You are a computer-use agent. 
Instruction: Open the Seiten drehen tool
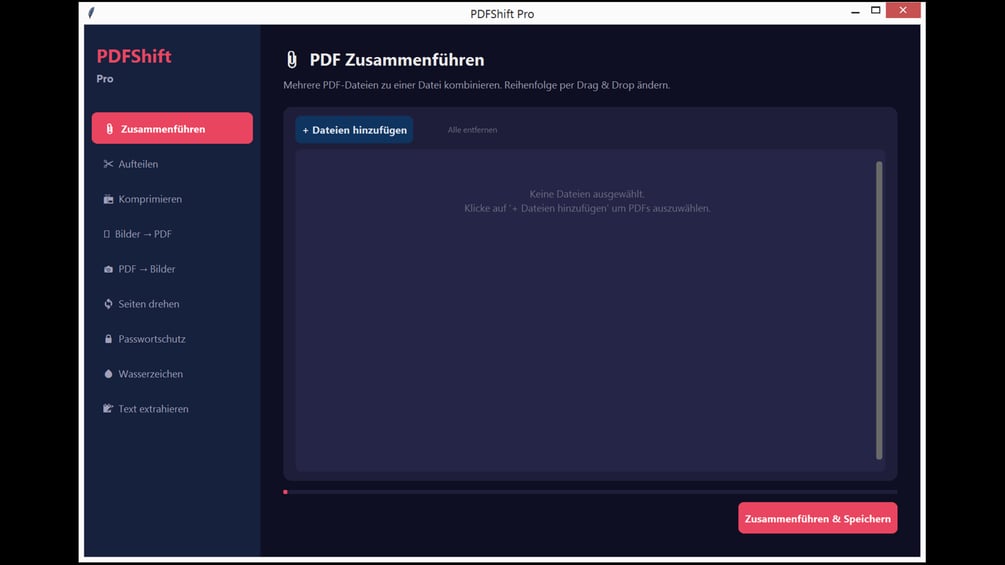[x=172, y=304]
